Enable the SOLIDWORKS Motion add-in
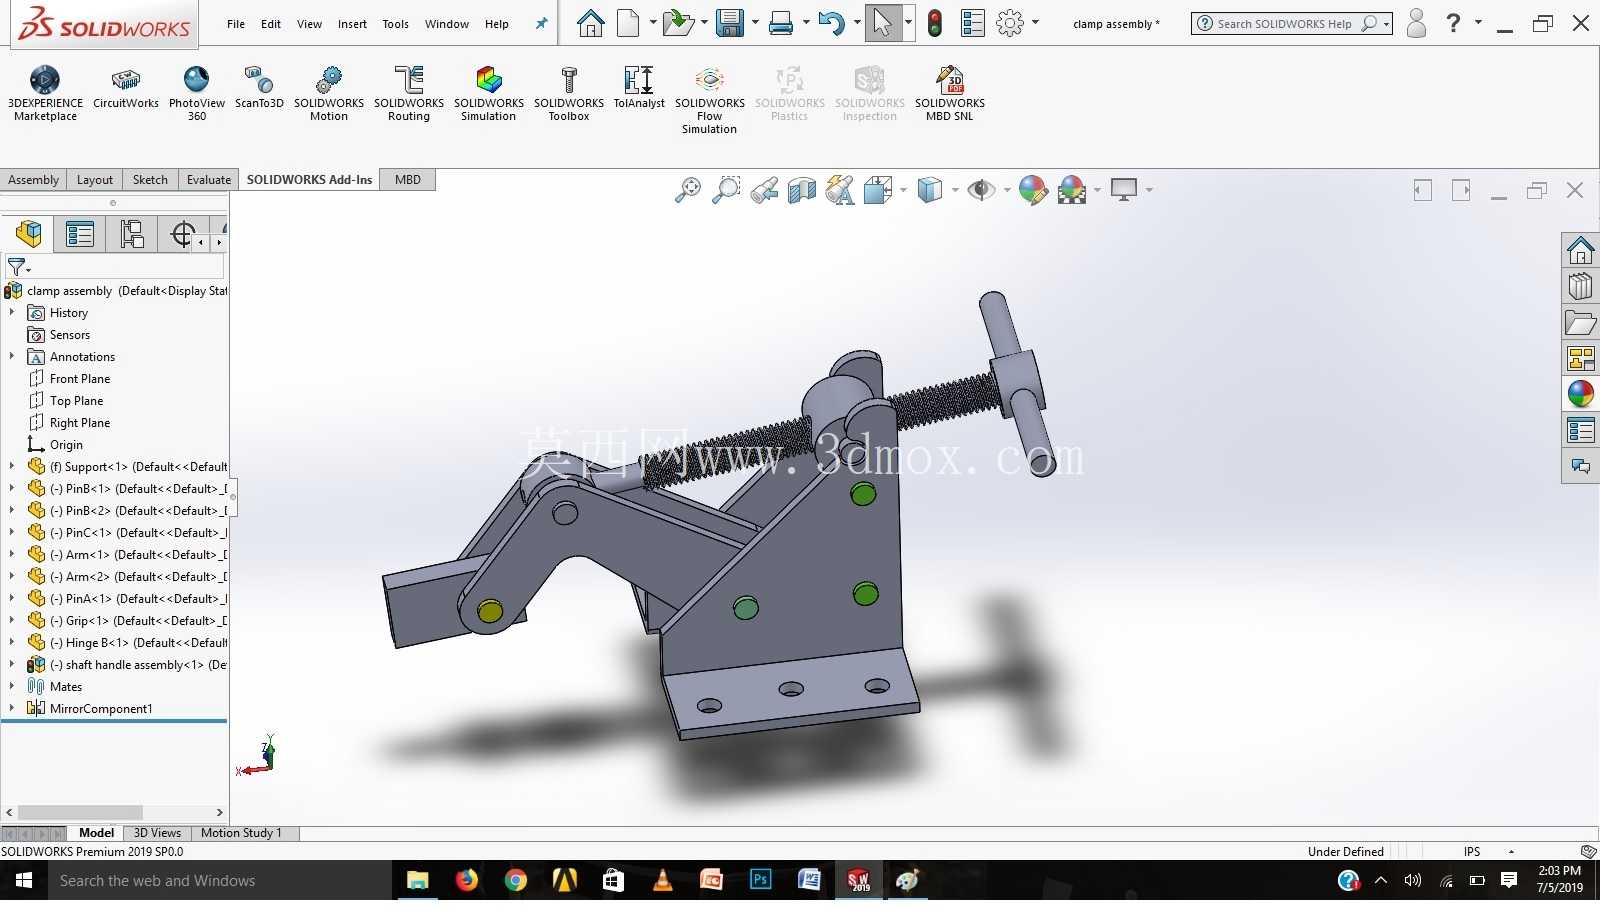This screenshot has width=1602, height=910. 328,94
